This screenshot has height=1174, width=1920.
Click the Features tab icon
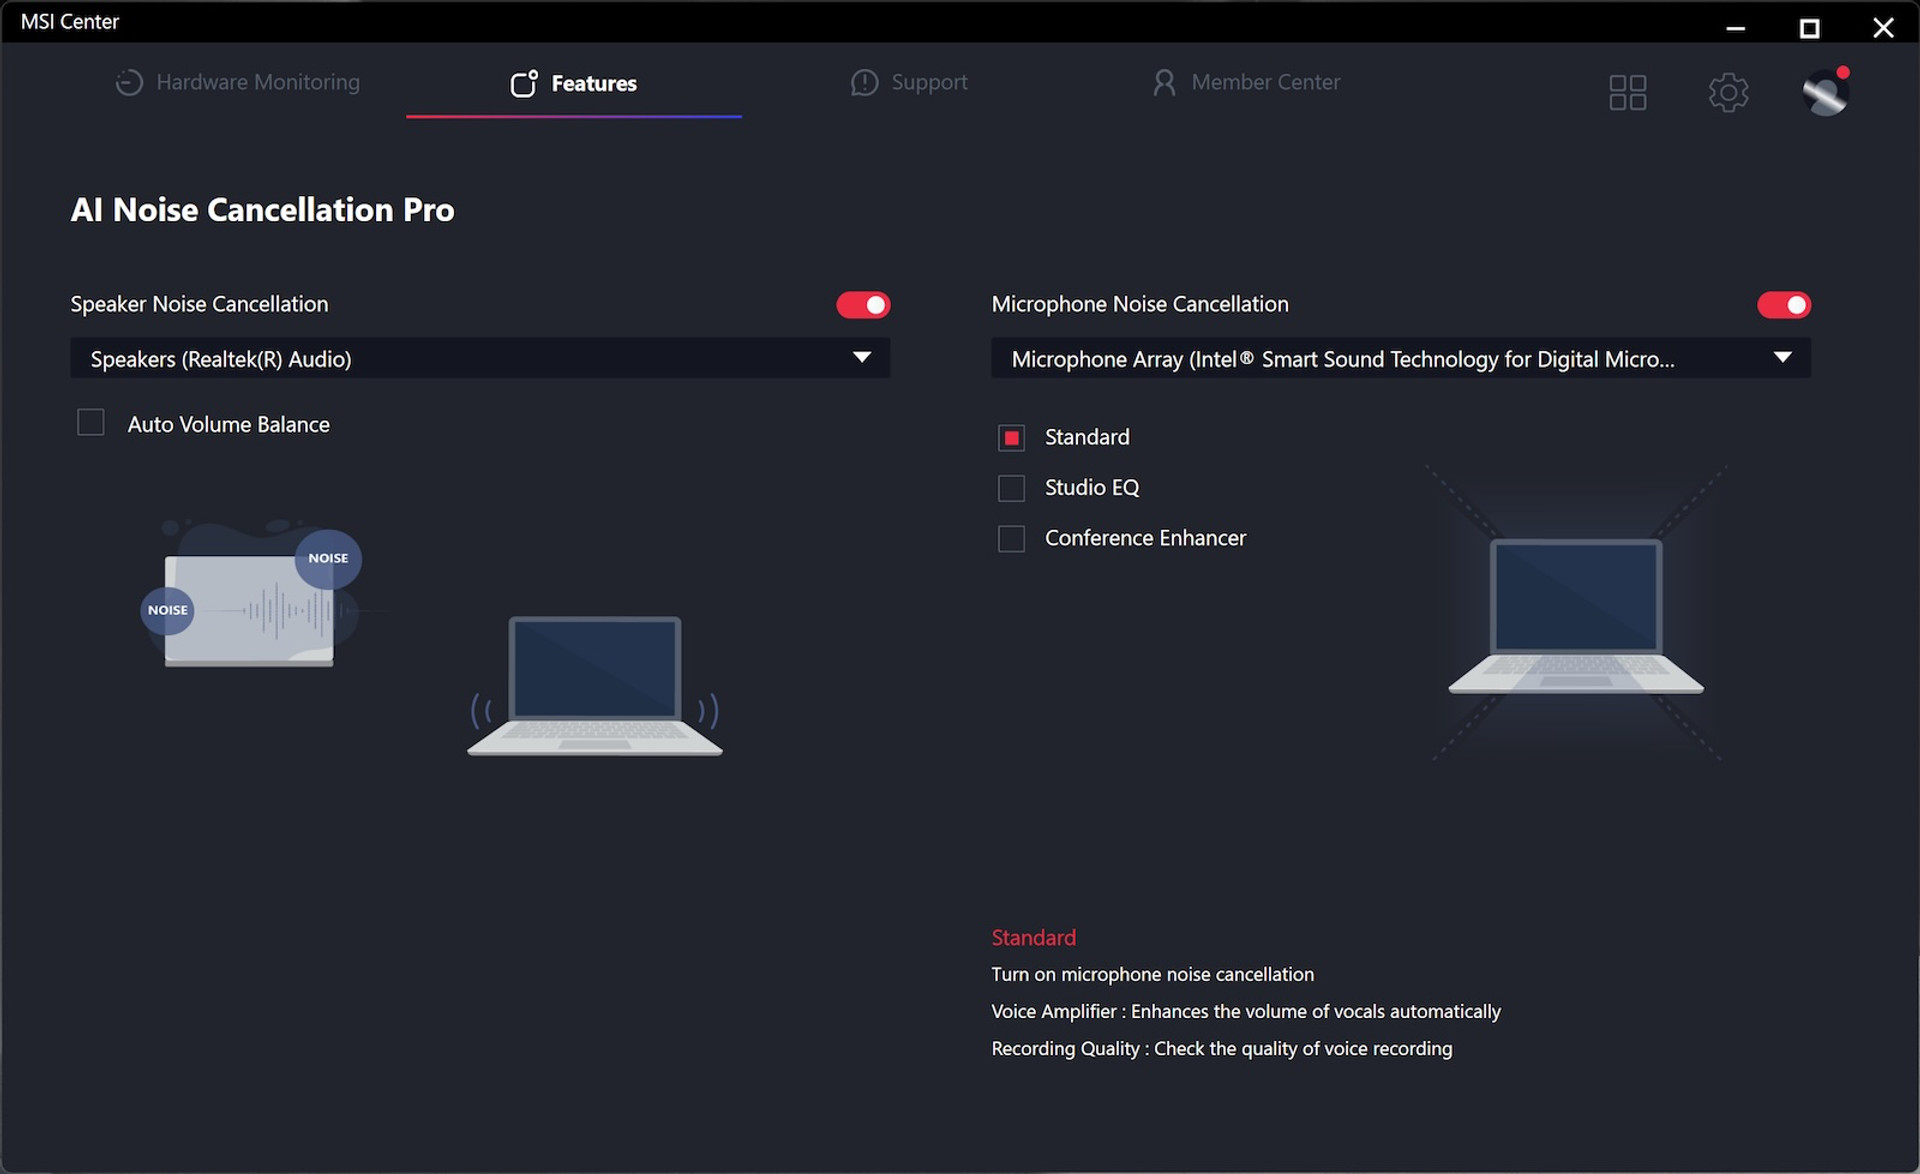(524, 83)
